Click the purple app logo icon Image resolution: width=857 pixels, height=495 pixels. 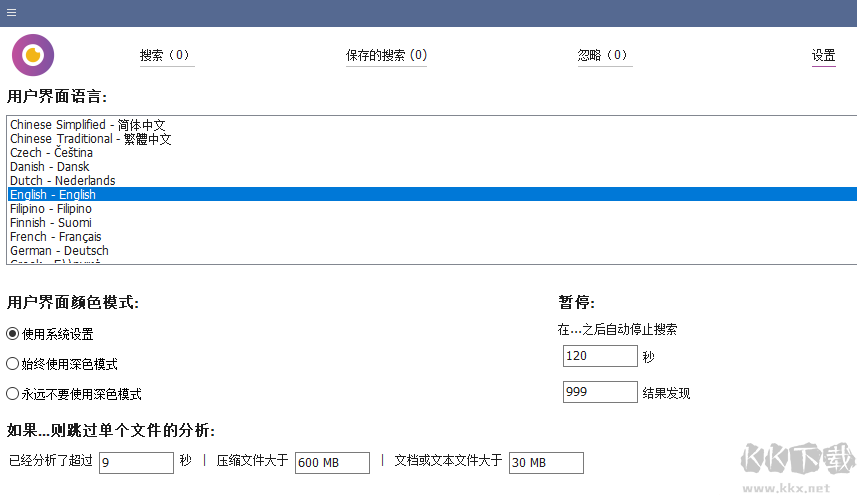(33, 55)
